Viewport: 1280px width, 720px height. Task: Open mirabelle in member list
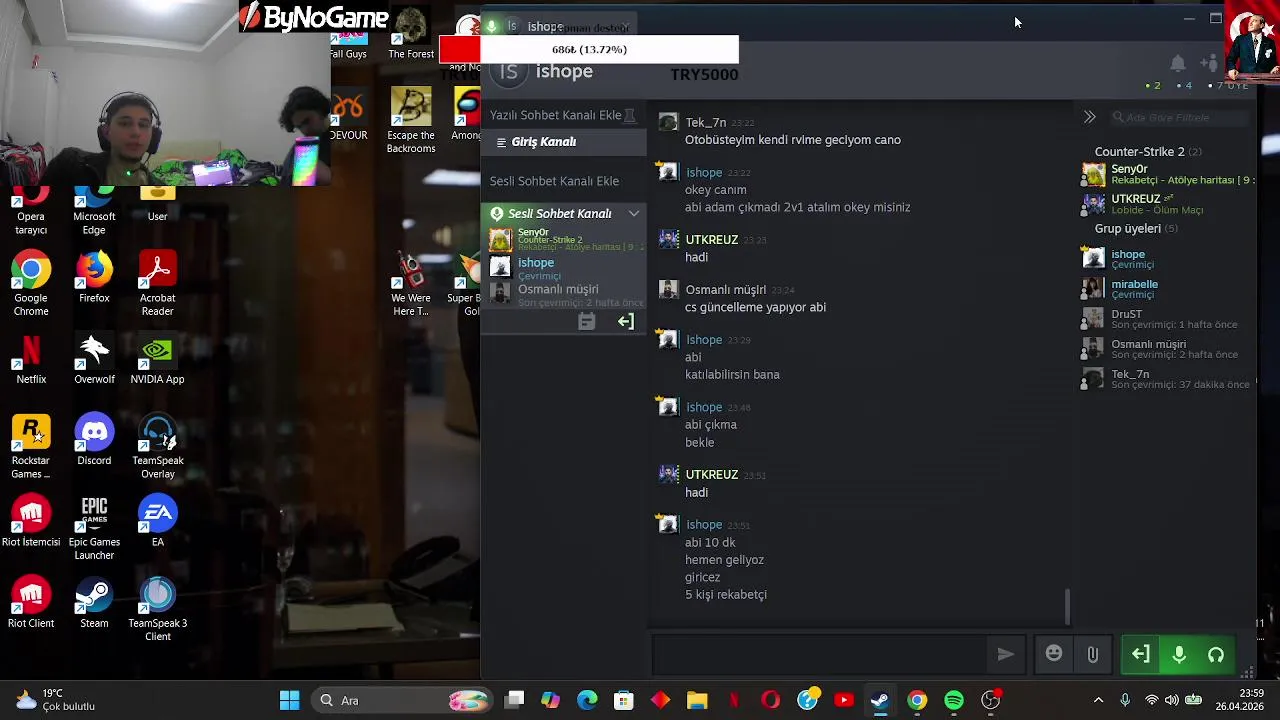[1167, 289]
